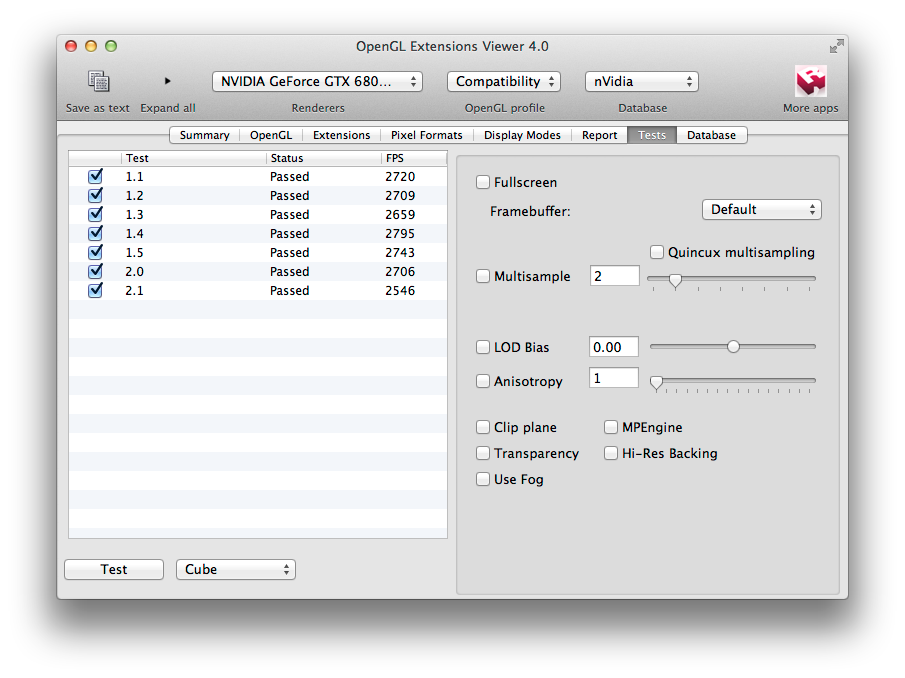Click the Anisotropy value input field

[614, 378]
